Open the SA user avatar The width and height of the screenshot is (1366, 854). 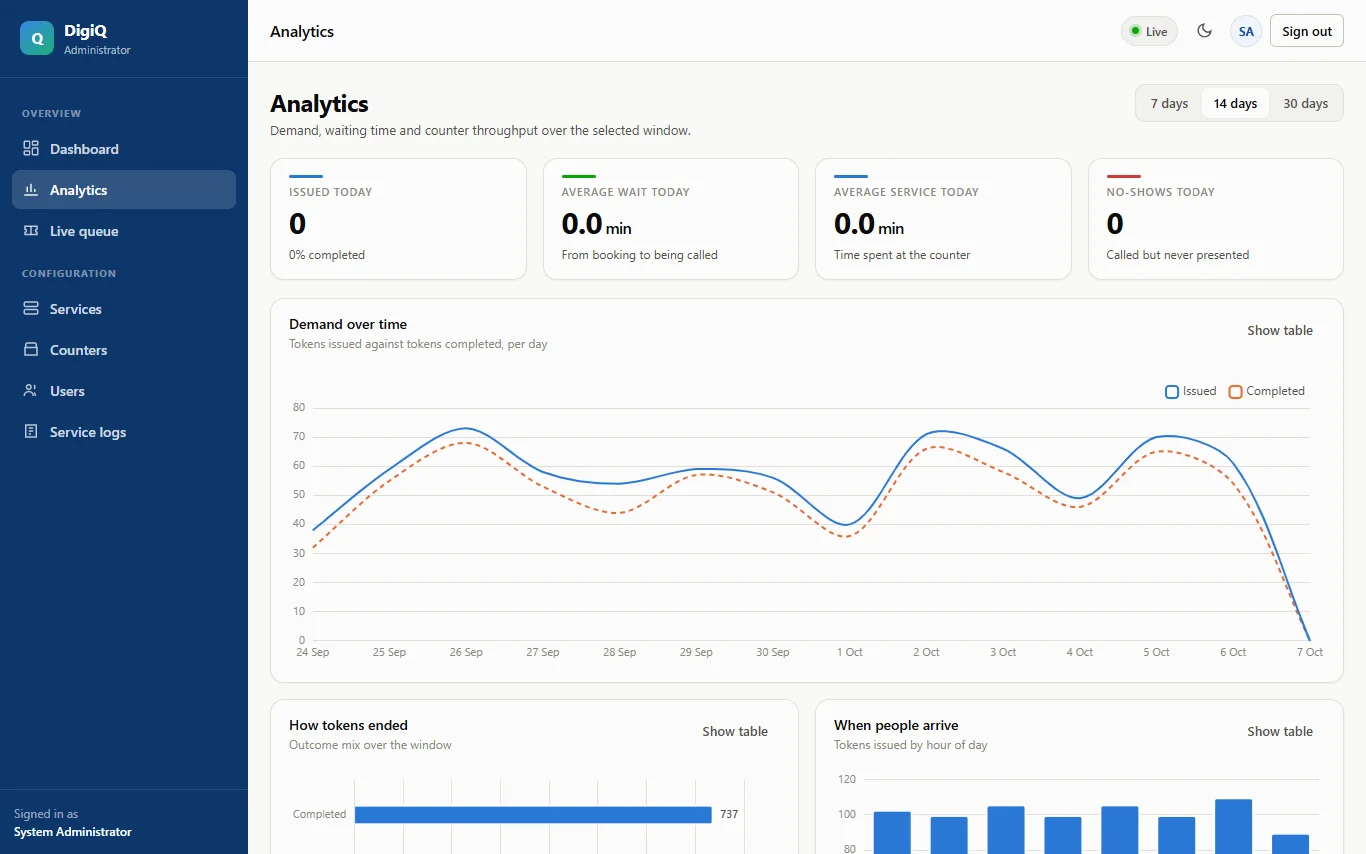[x=1246, y=31]
